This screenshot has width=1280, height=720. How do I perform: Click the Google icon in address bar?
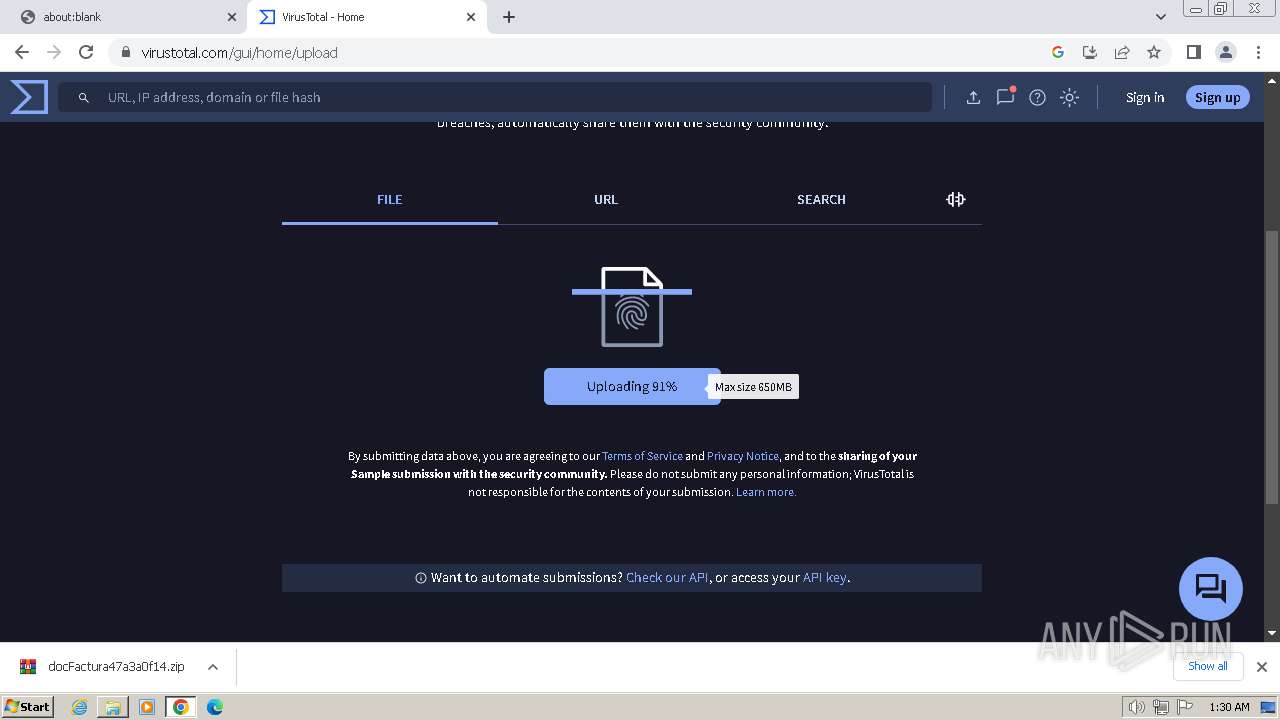coord(1058,52)
